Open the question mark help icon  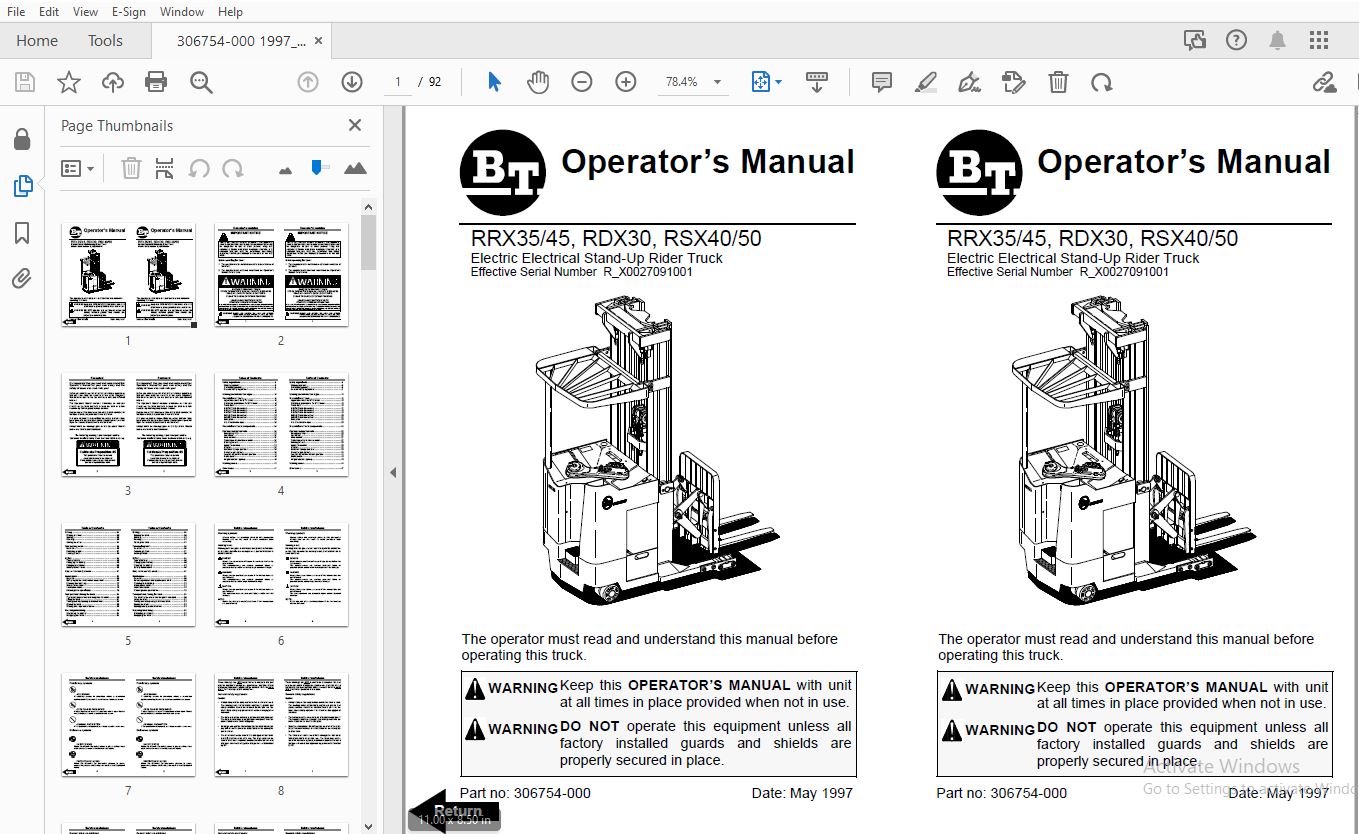click(x=1237, y=40)
